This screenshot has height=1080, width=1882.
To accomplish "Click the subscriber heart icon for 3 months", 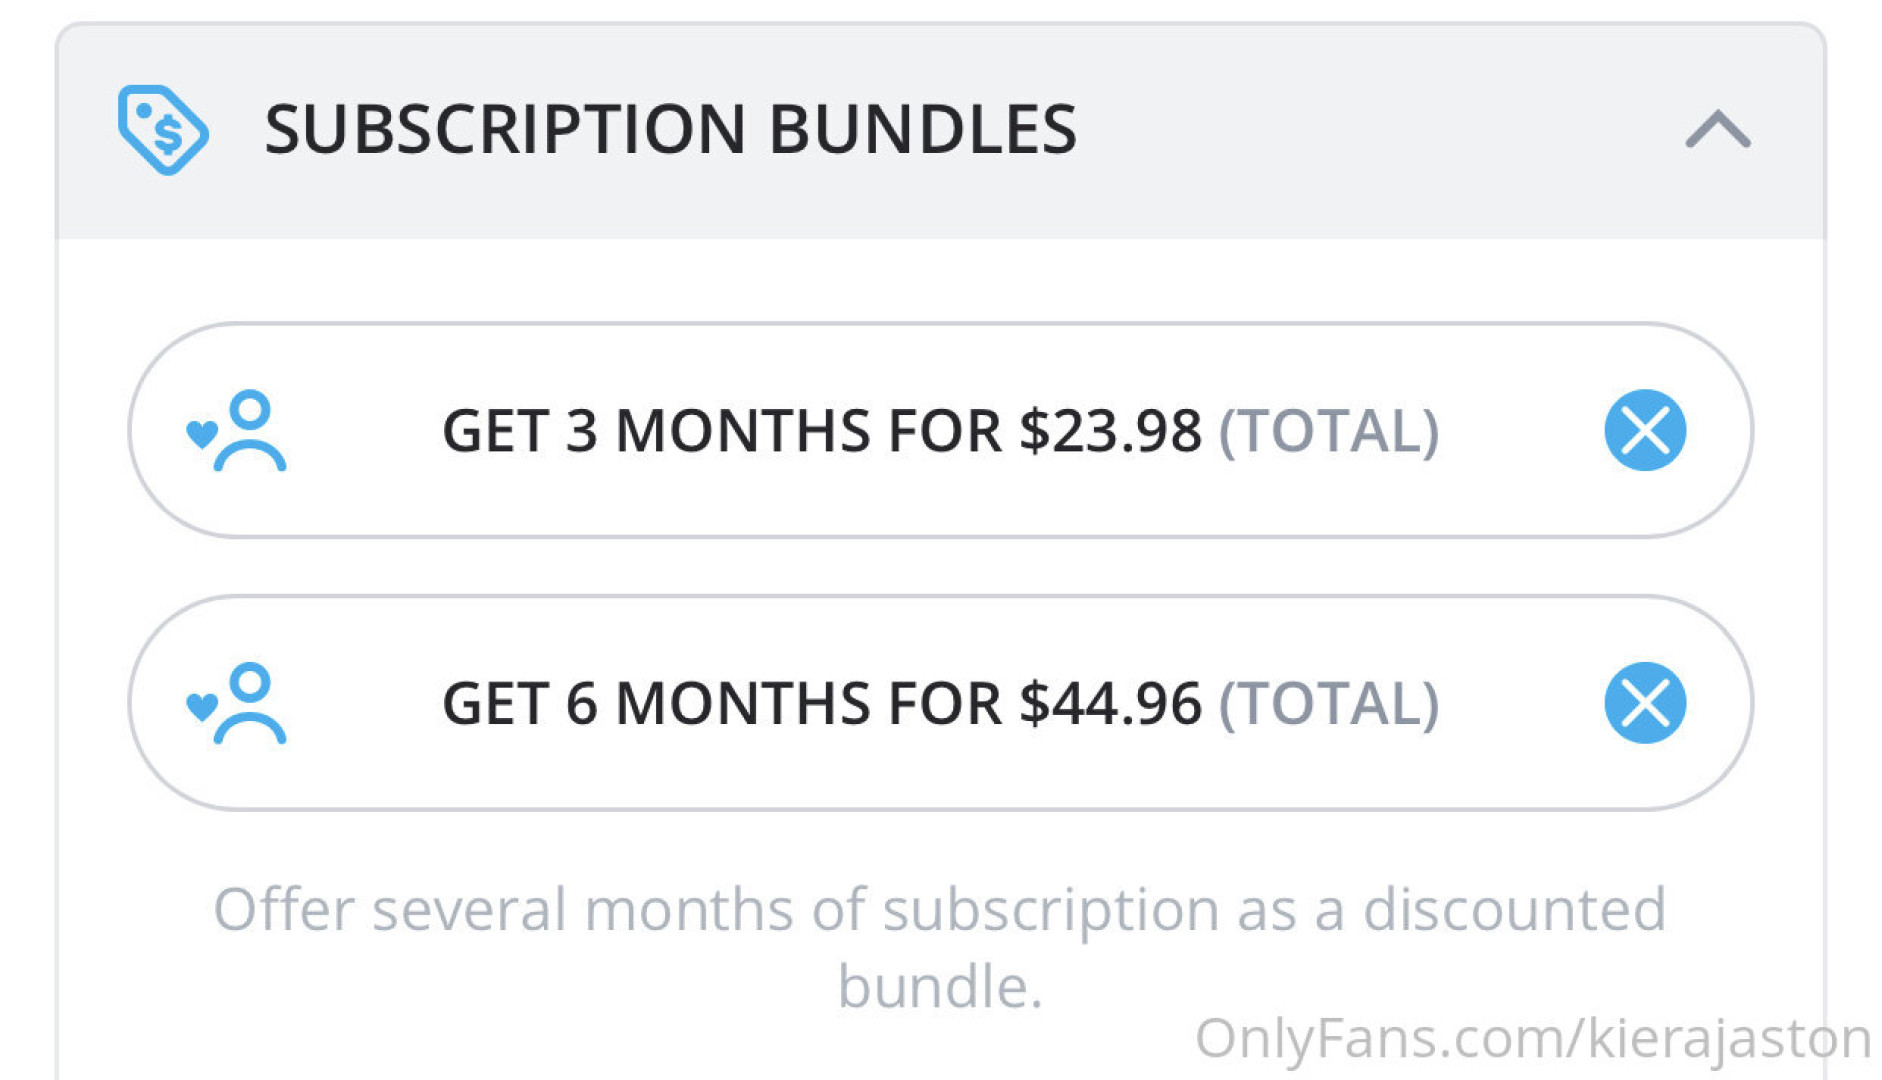I will coord(237,431).
